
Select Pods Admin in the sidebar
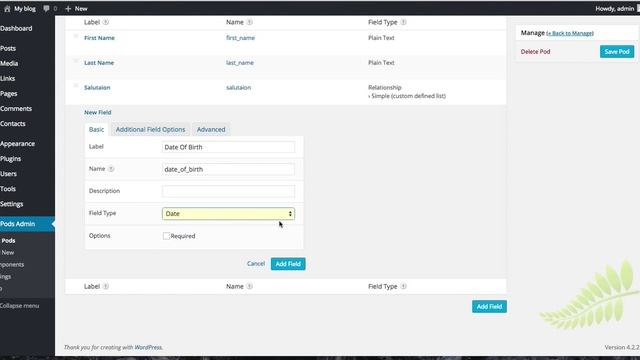(27, 224)
